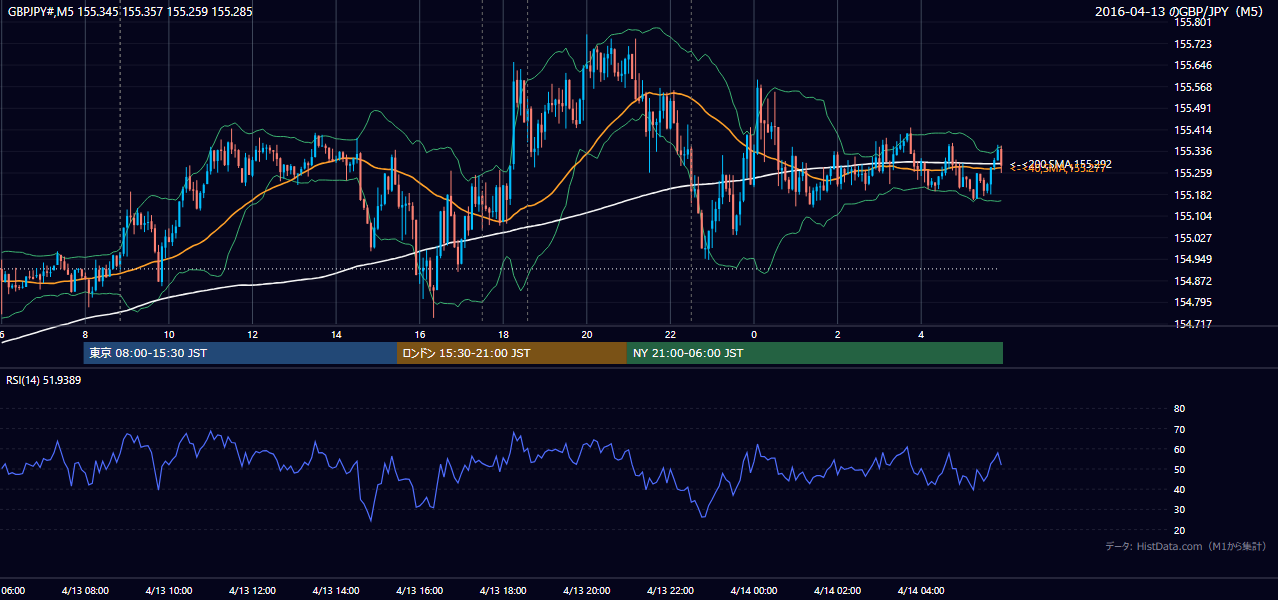The height and width of the screenshot is (600, 1278).
Task: Click price axis value 155.027
Action: [x=1193, y=238]
